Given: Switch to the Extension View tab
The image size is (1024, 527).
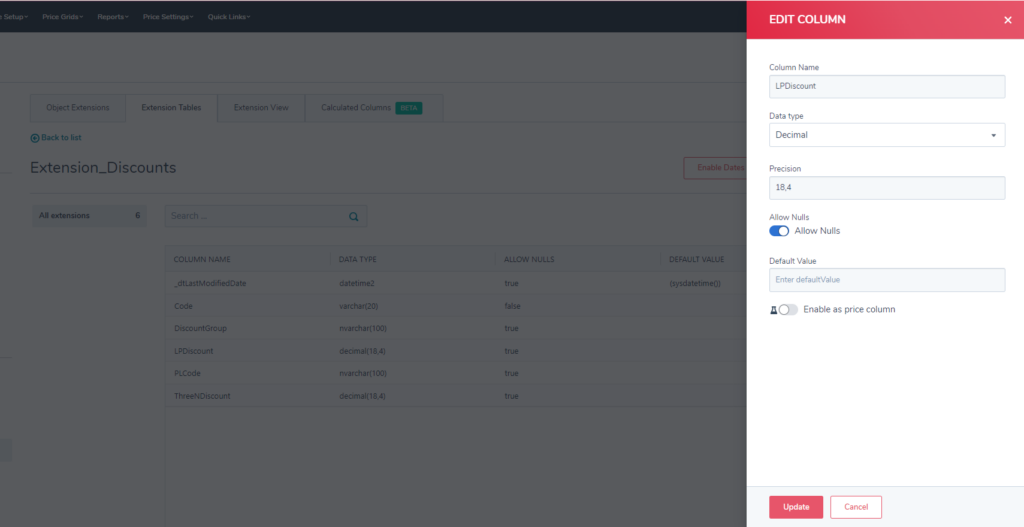Looking at the screenshot, I should (x=261, y=108).
